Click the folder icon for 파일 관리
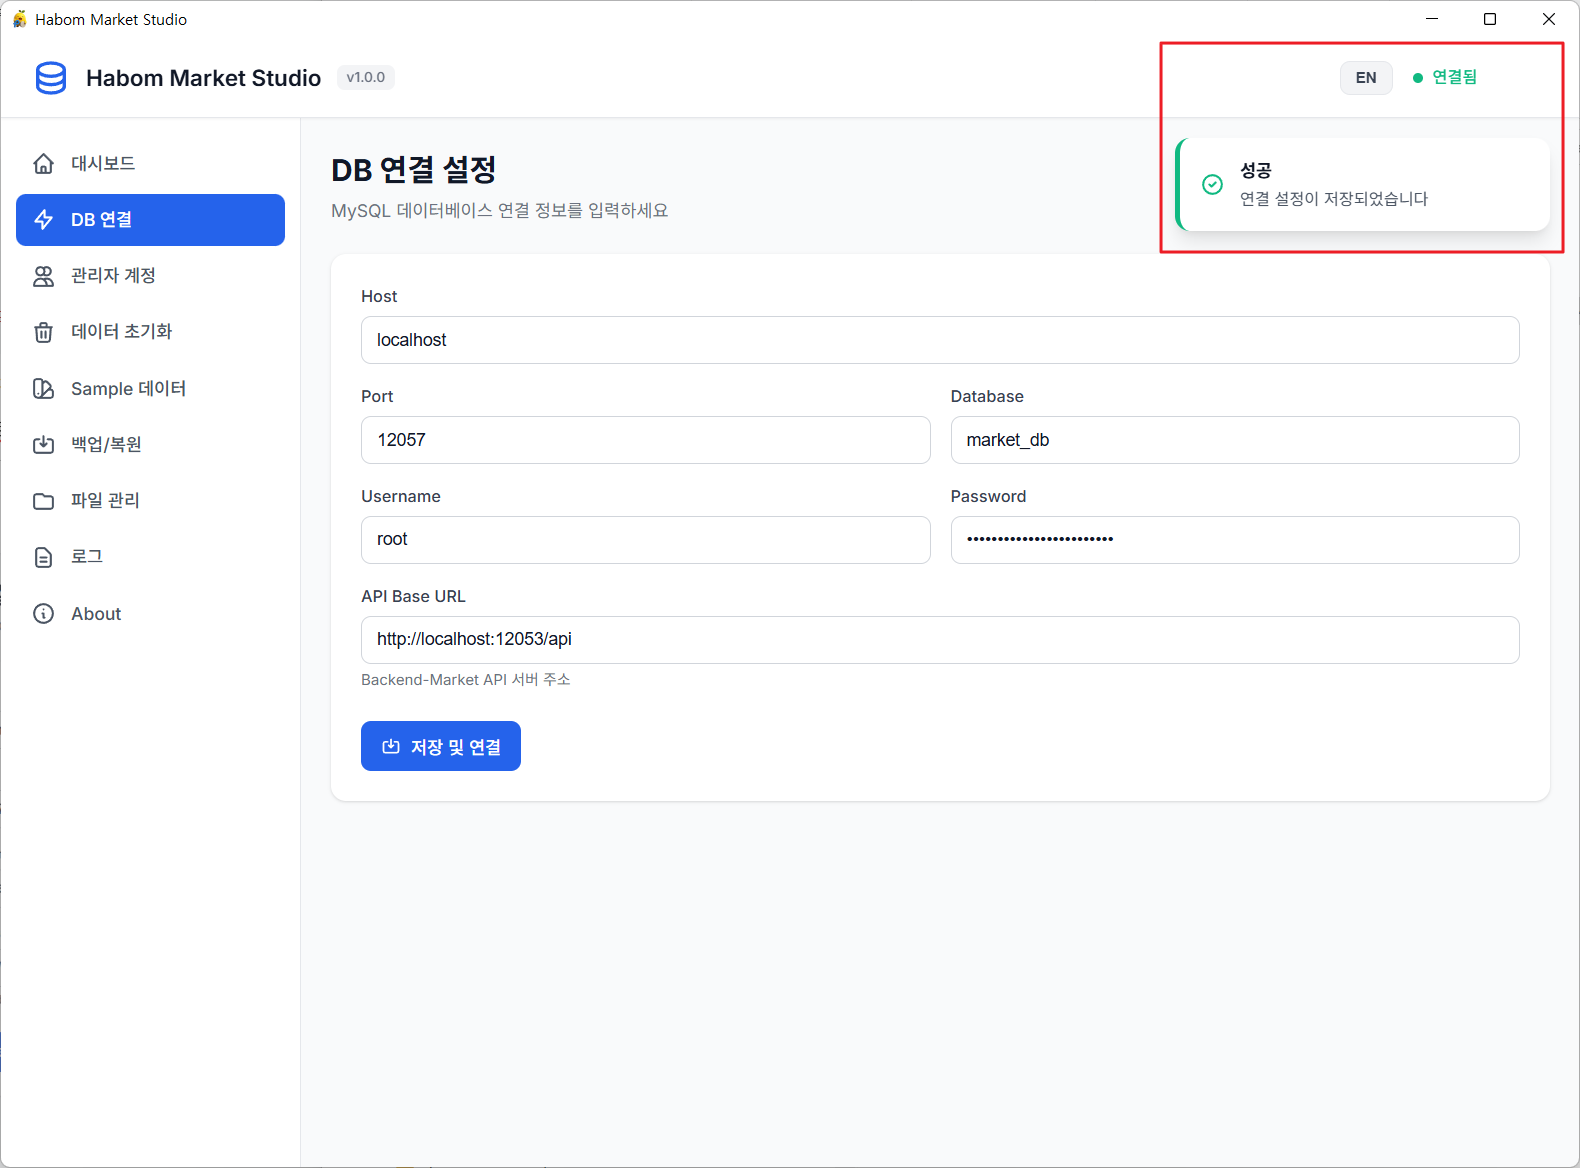1580x1168 pixels. pos(43,501)
